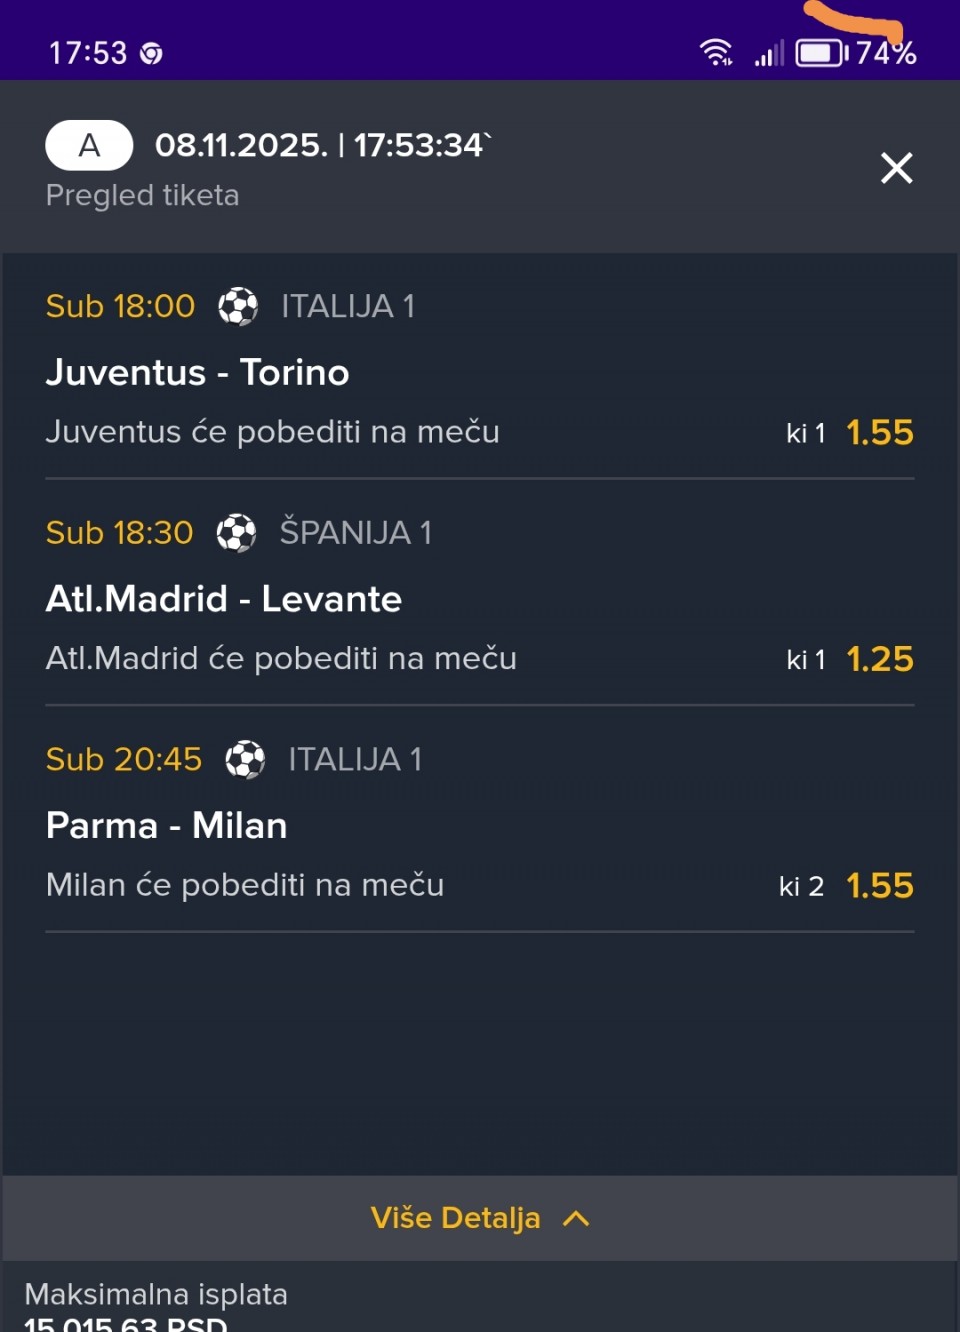
Task: Open Parma - Milan match
Action: [167, 826]
